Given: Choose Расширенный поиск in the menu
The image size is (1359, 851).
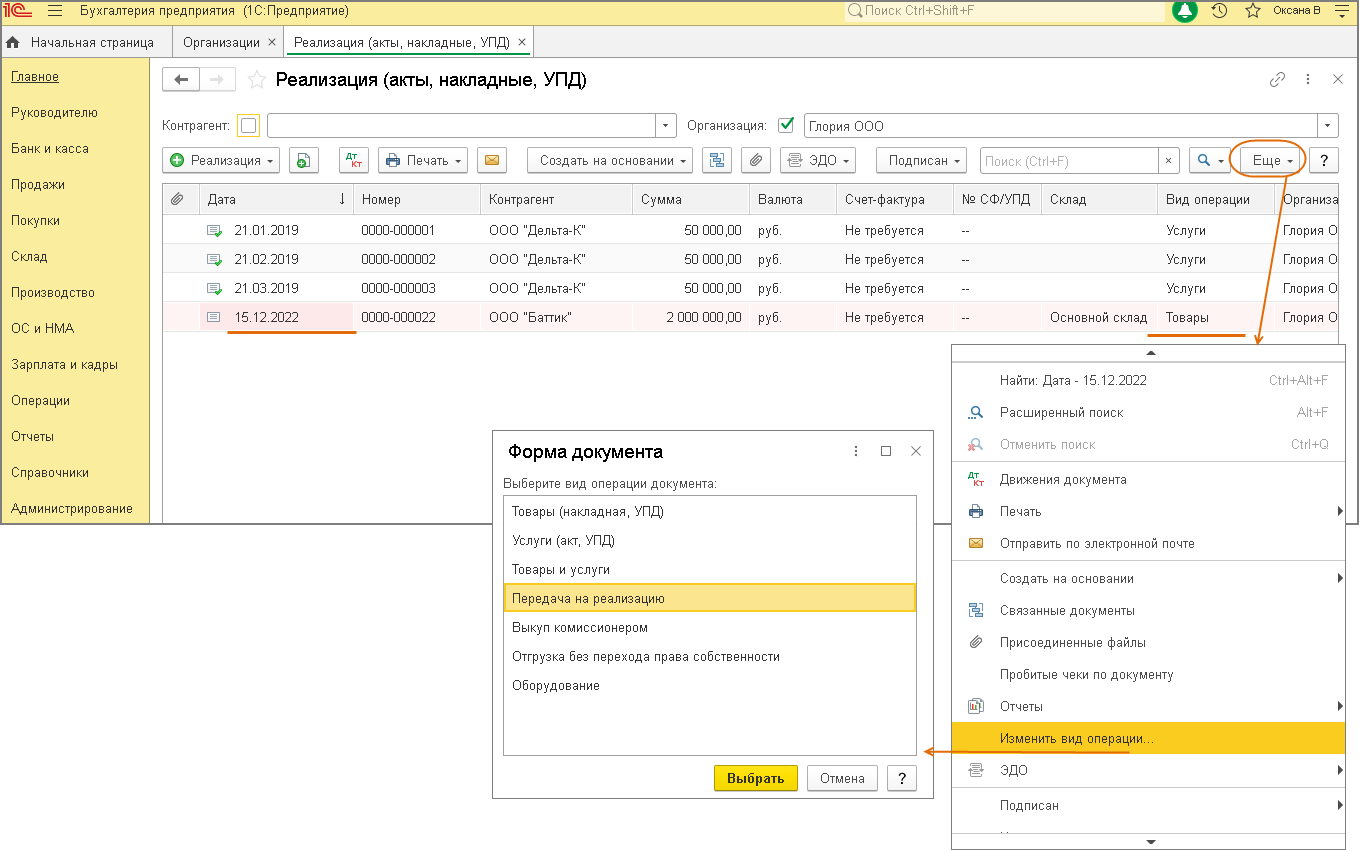Looking at the screenshot, I should pos(1148,412).
